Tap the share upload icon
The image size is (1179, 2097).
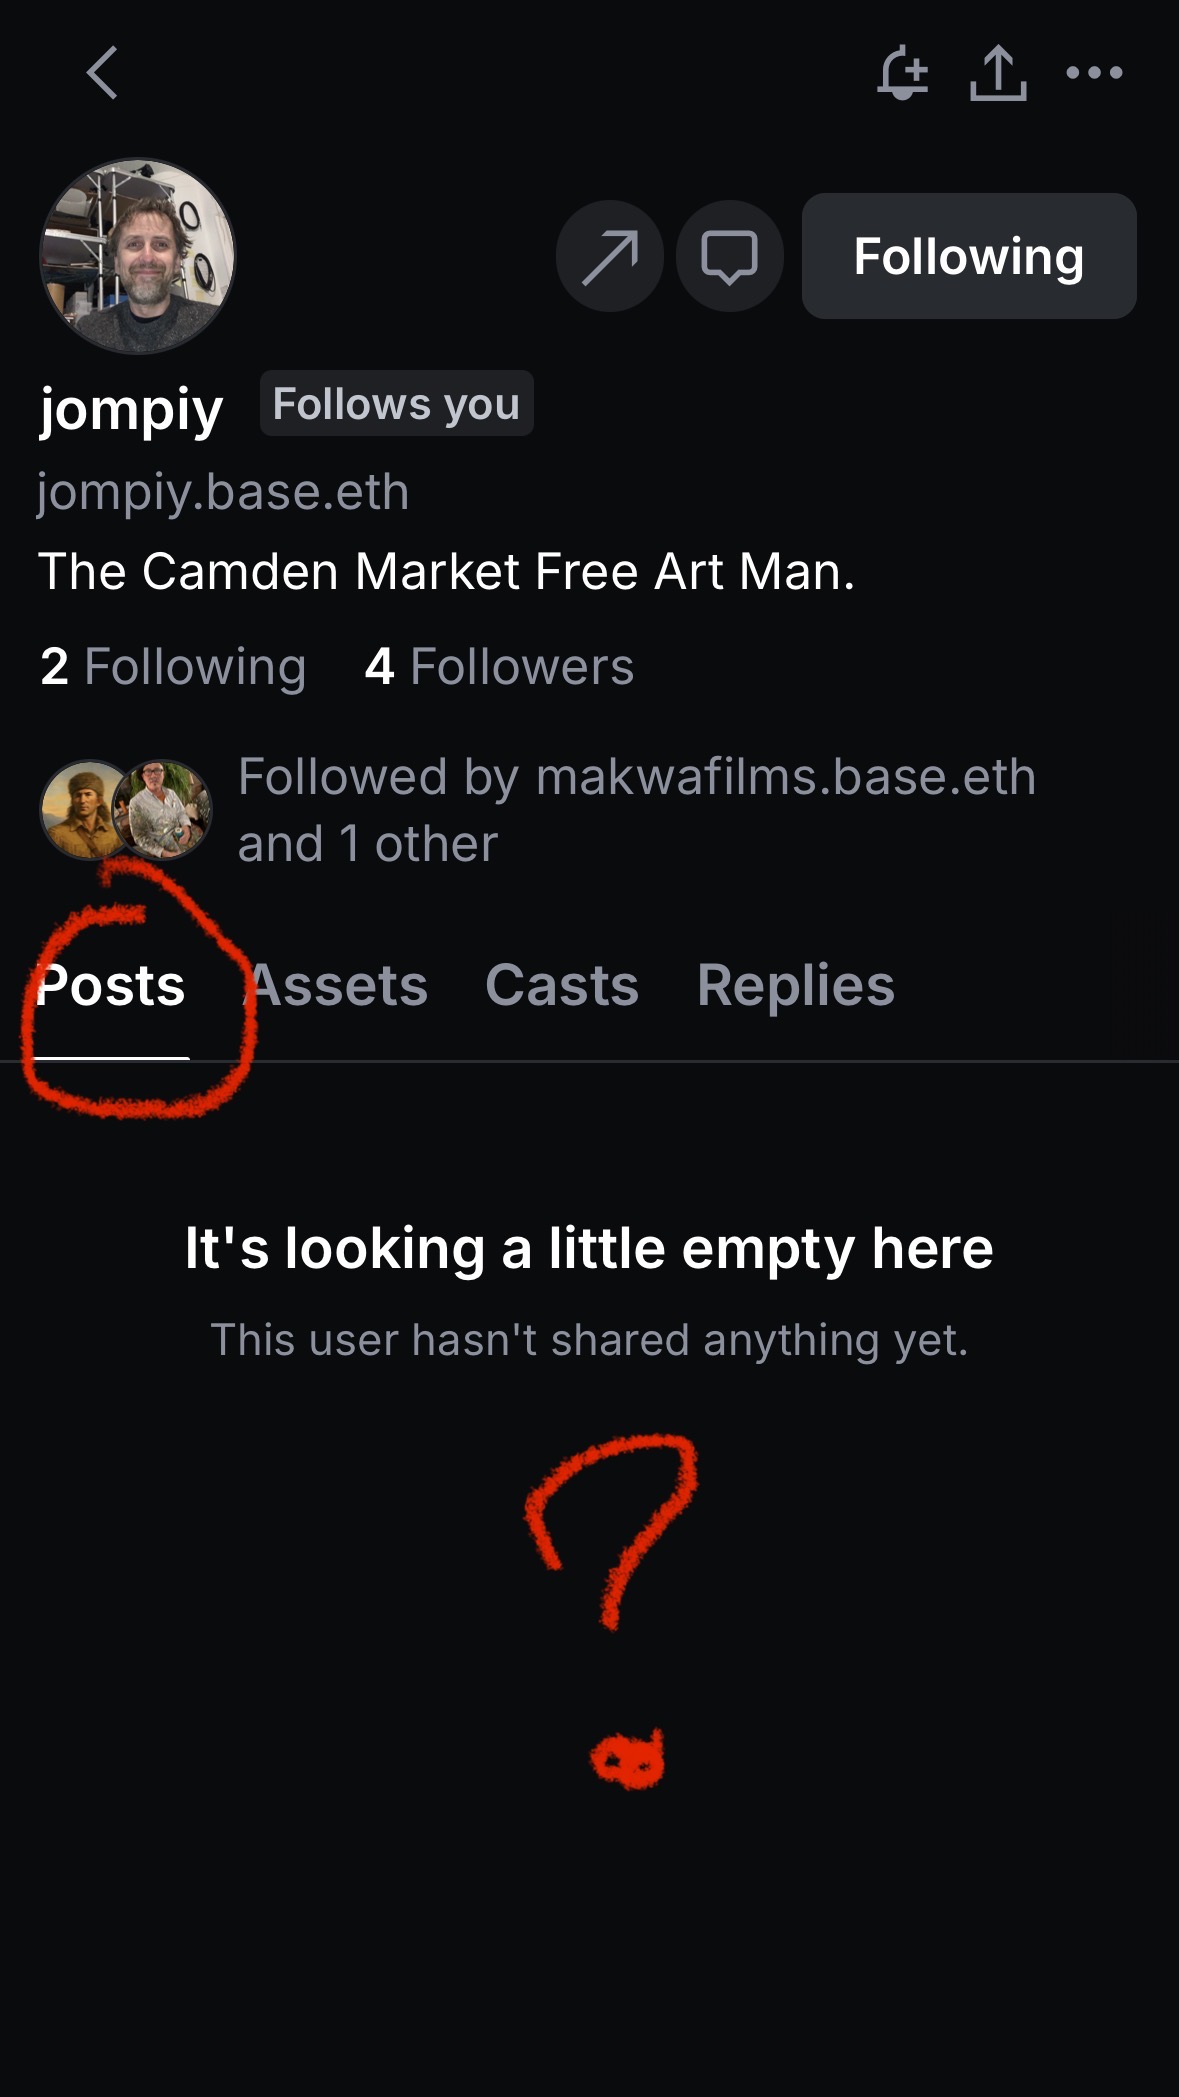998,73
